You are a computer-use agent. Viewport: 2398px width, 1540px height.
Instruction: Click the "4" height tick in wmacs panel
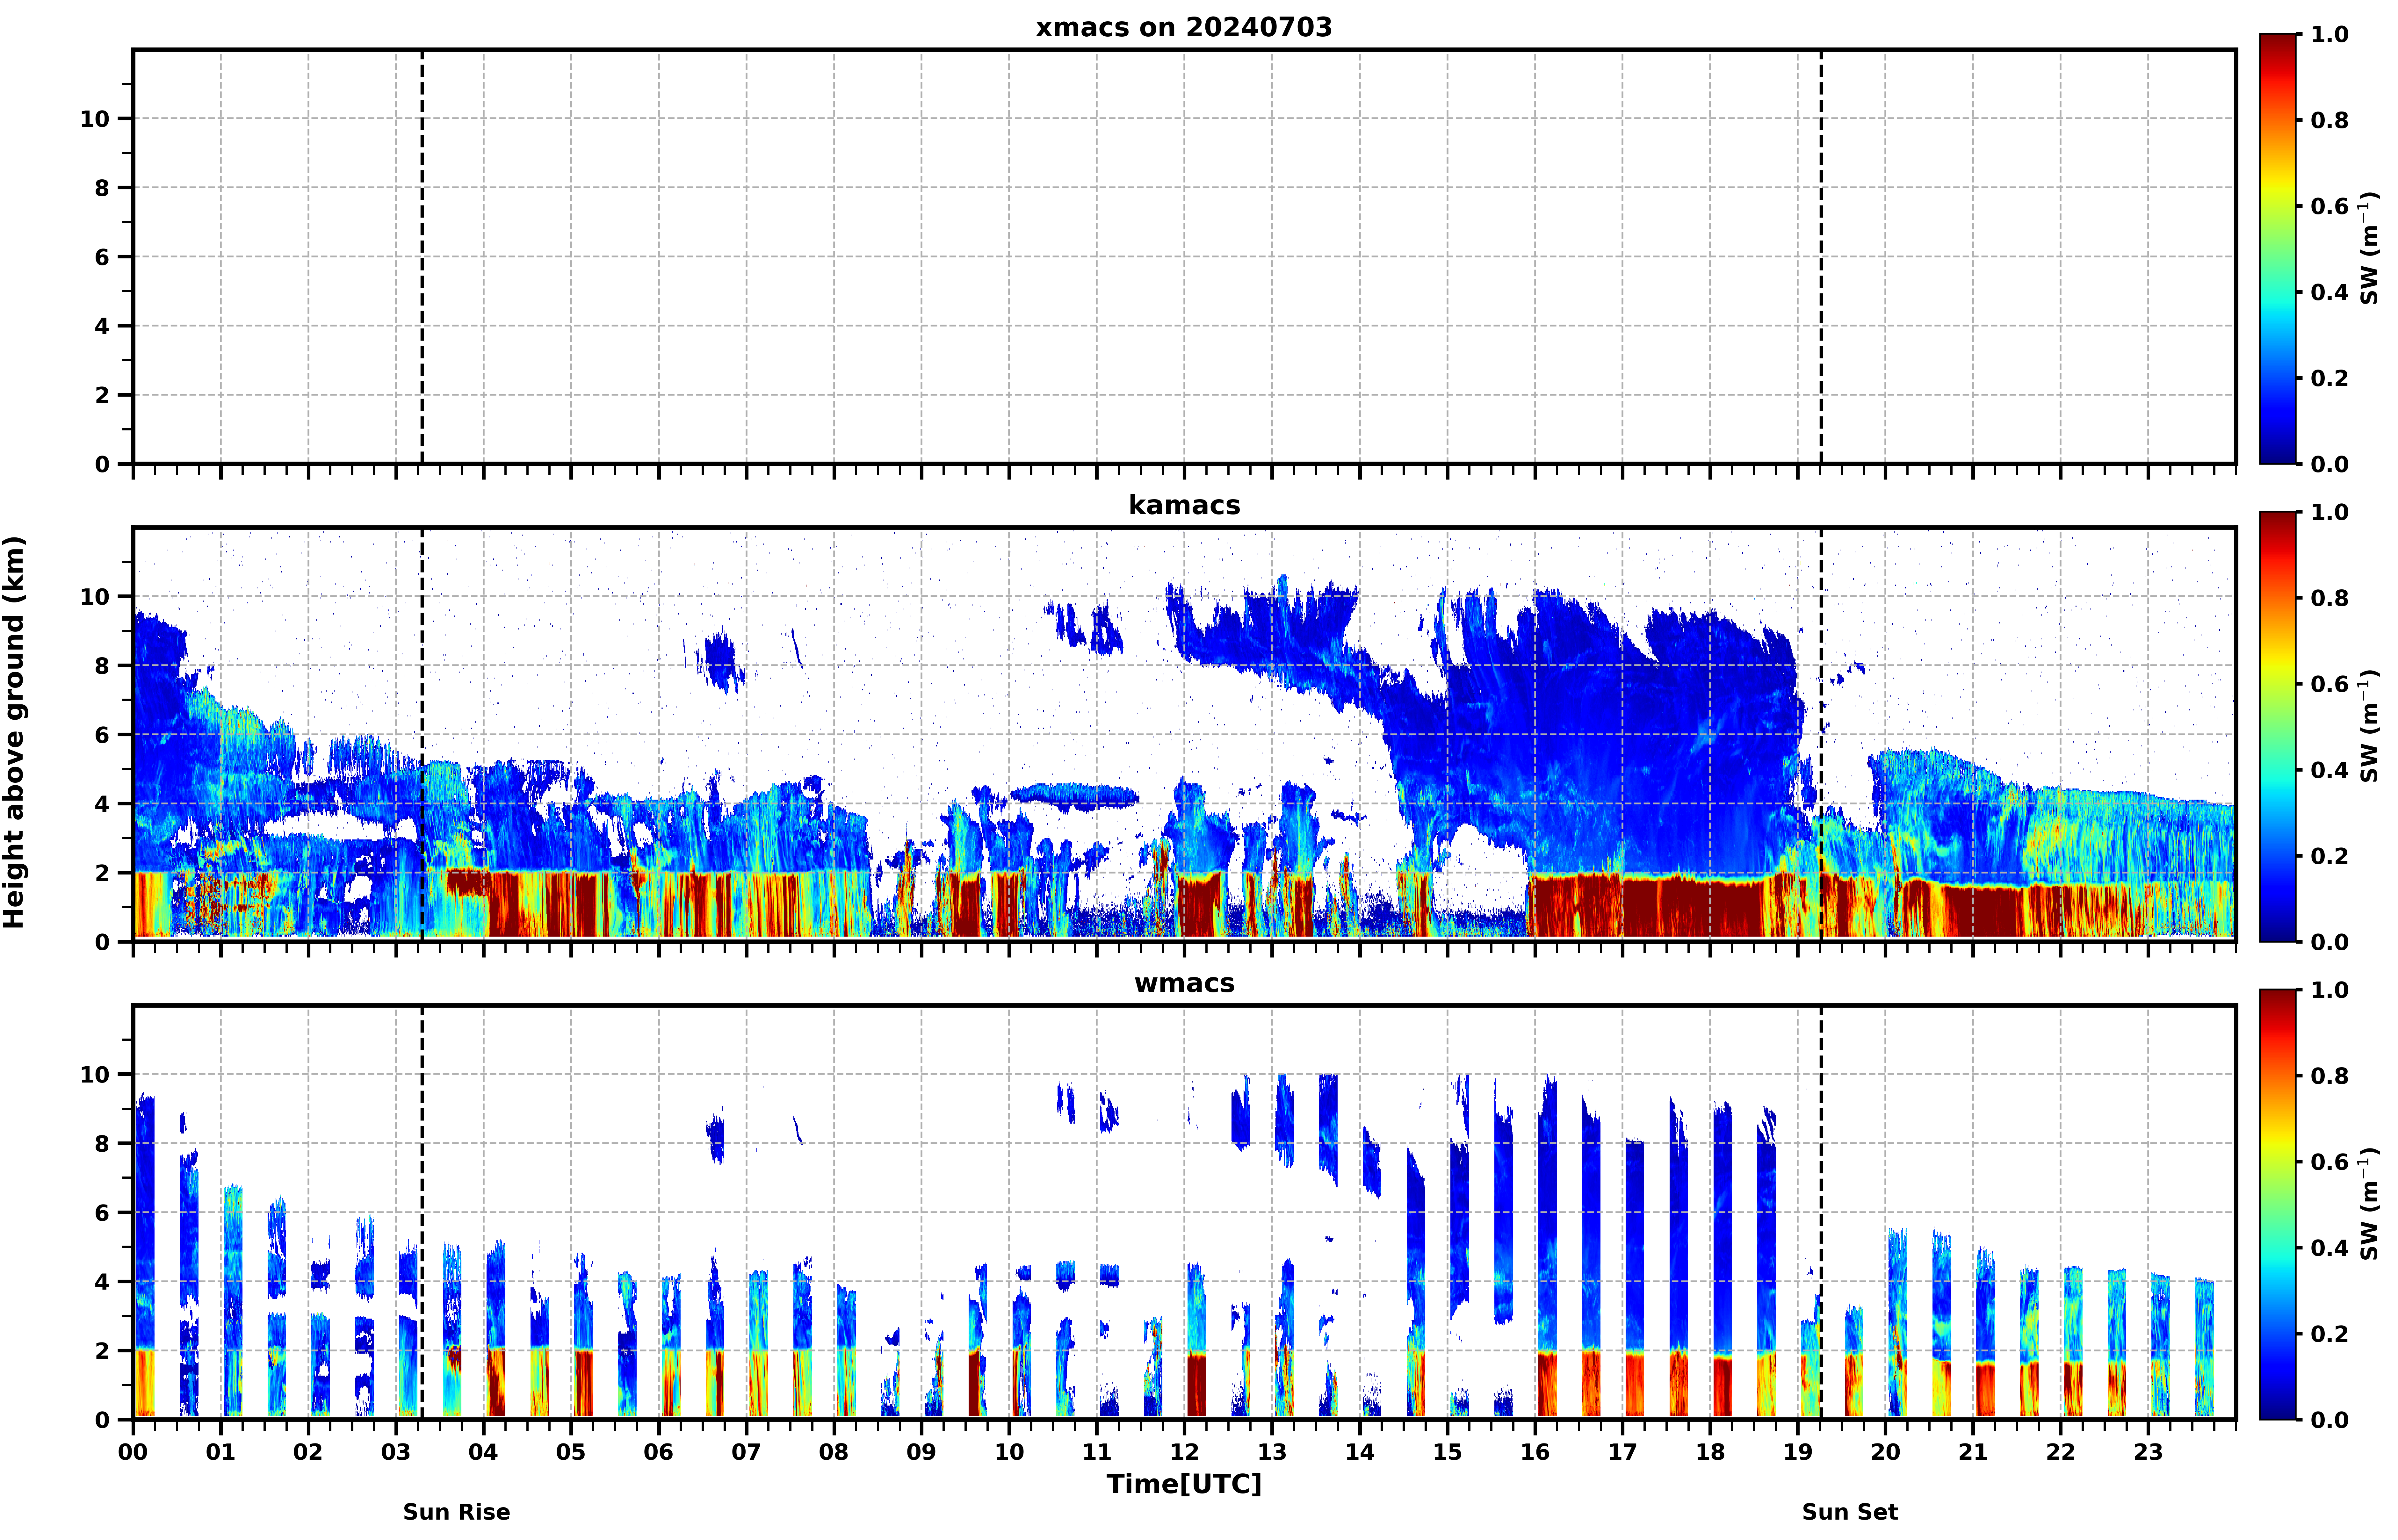click(x=102, y=1282)
